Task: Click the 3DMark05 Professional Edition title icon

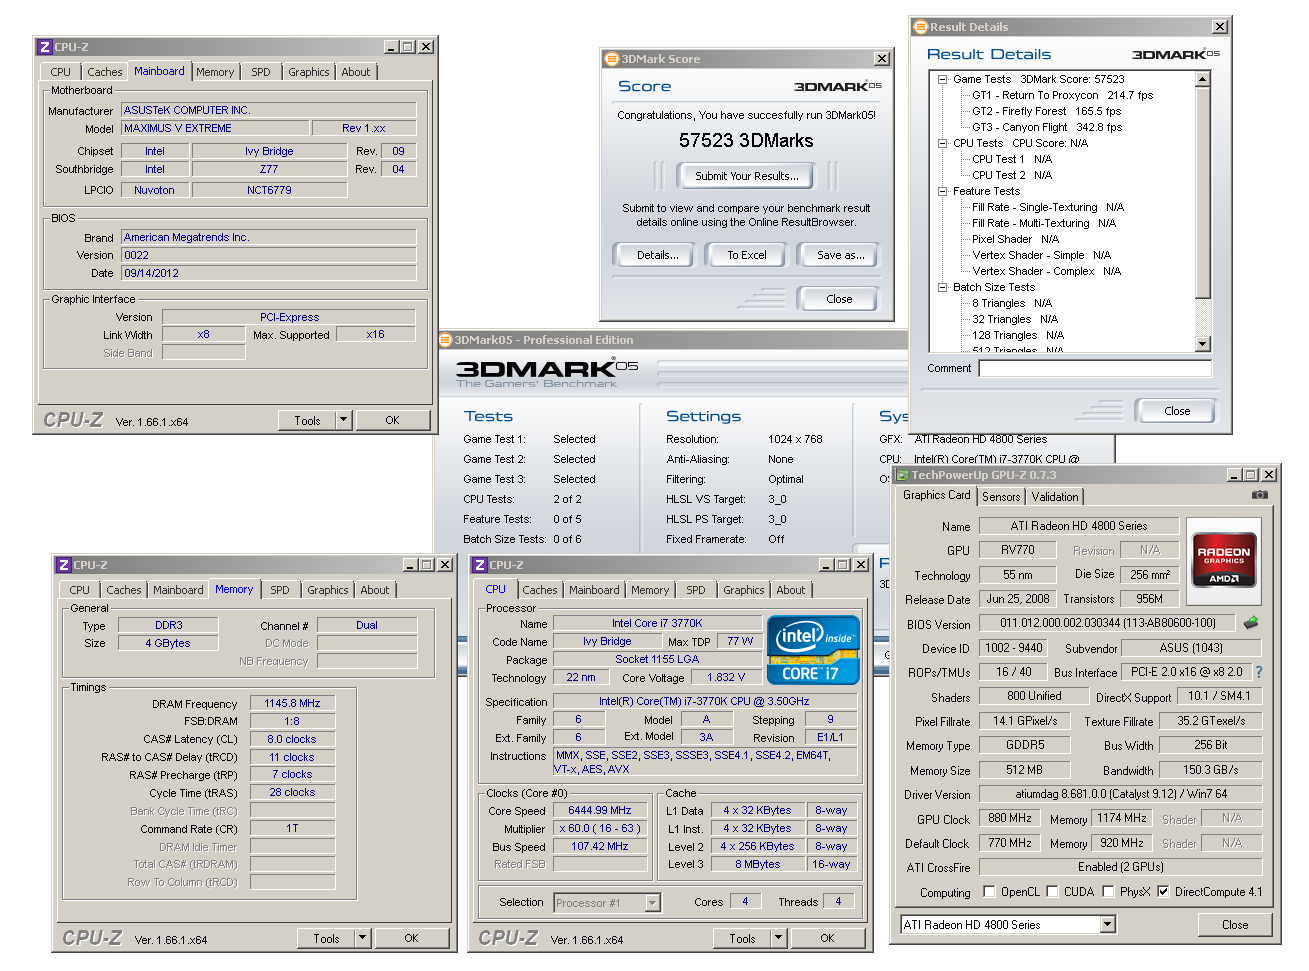Action: 446,340
